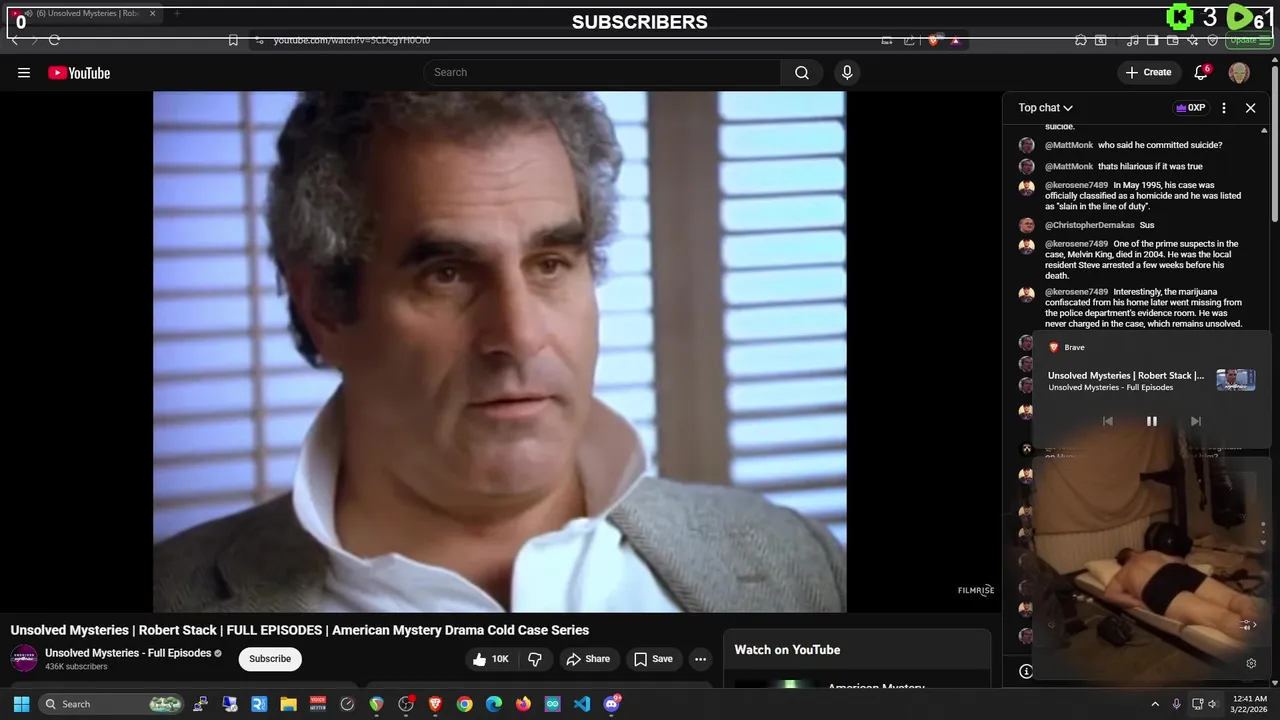Open the taskbar clock showing 12:41 AM

(x=1250, y=704)
